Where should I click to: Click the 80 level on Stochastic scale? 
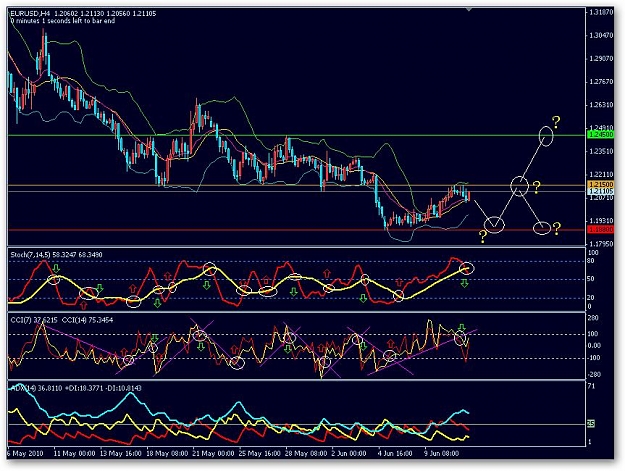point(591,261)
